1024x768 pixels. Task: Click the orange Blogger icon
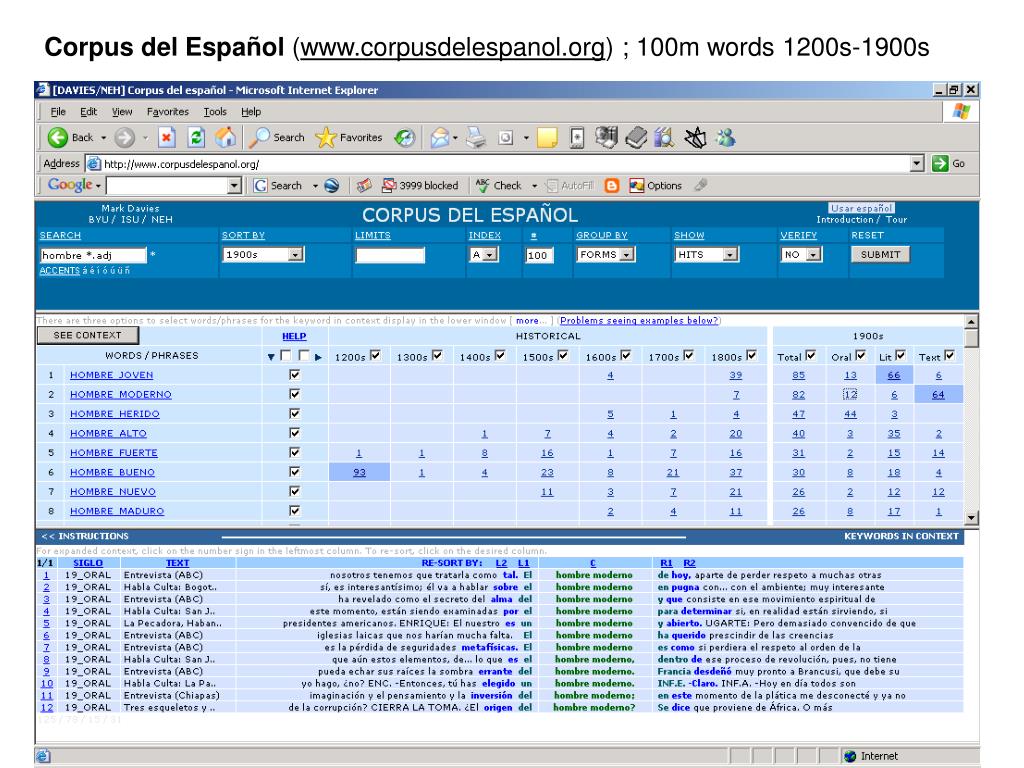pyautogui.click(x=612, y=185)
